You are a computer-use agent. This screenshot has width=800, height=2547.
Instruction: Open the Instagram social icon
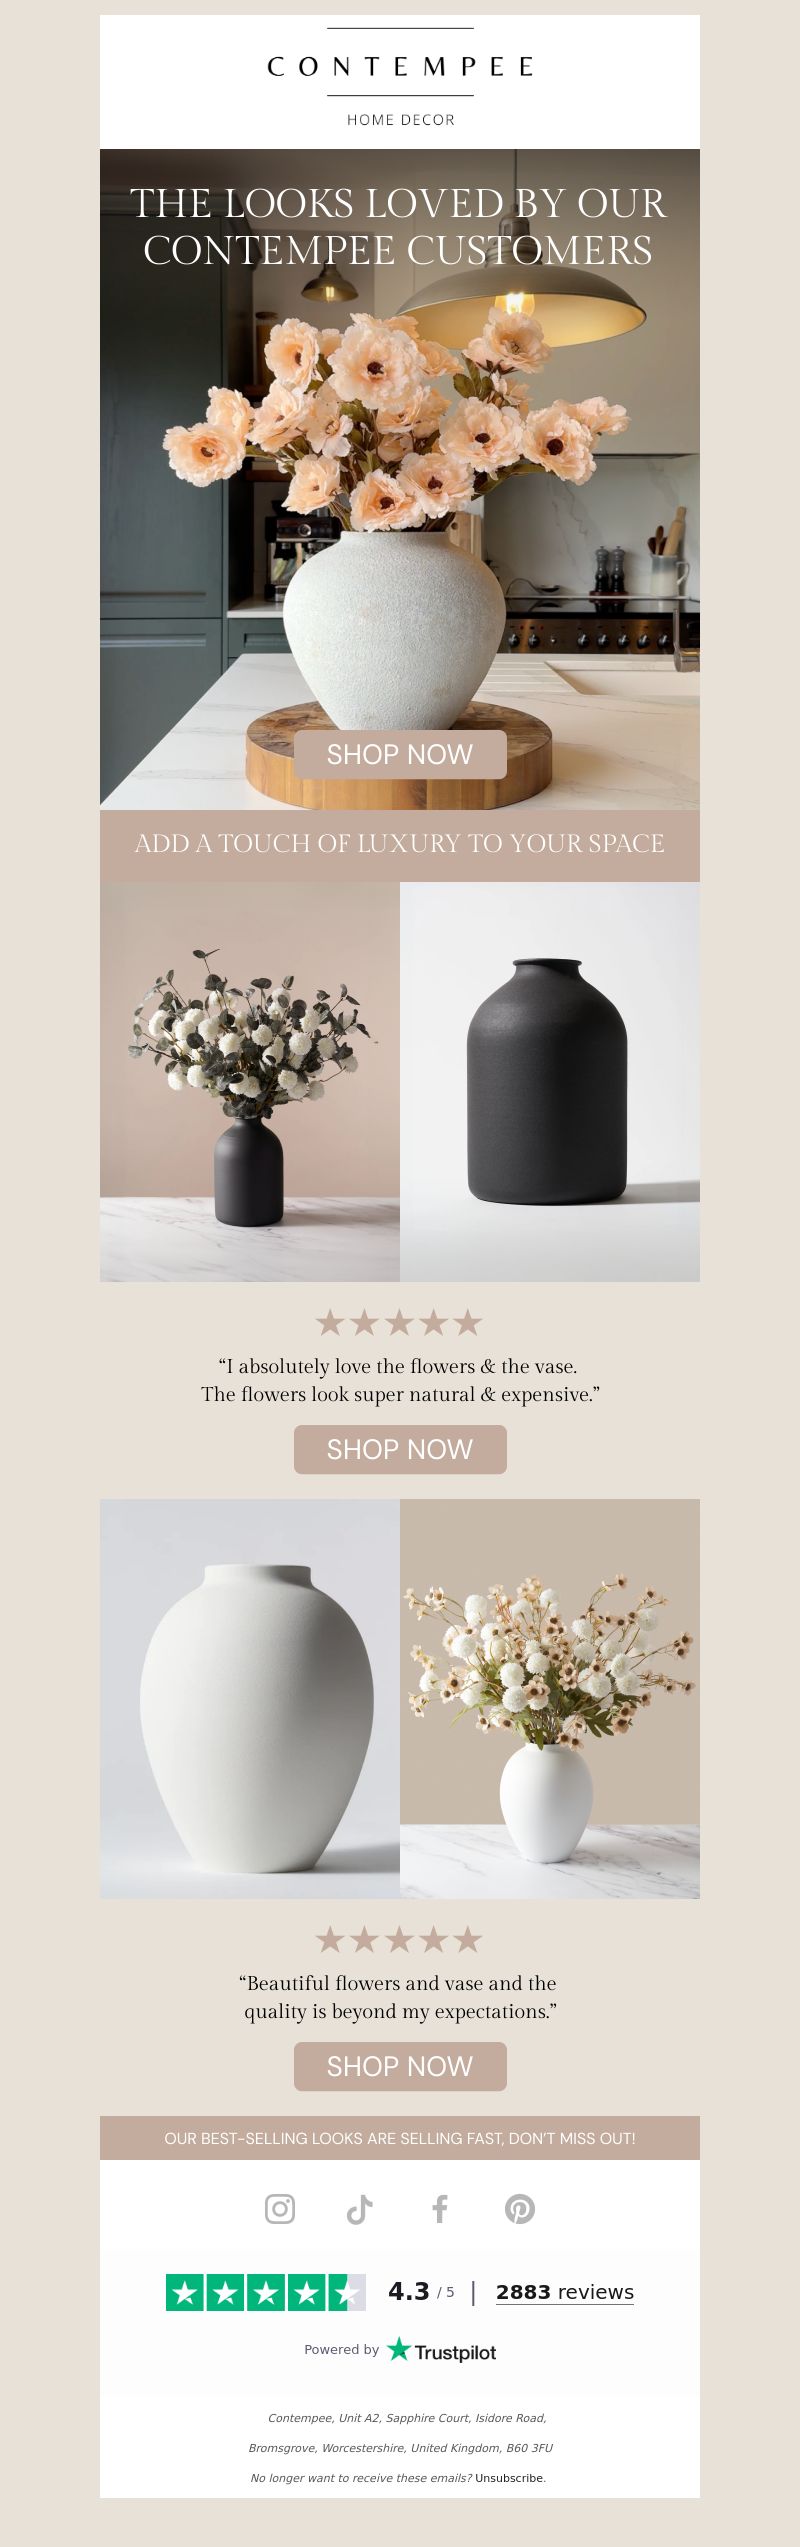280,2208
